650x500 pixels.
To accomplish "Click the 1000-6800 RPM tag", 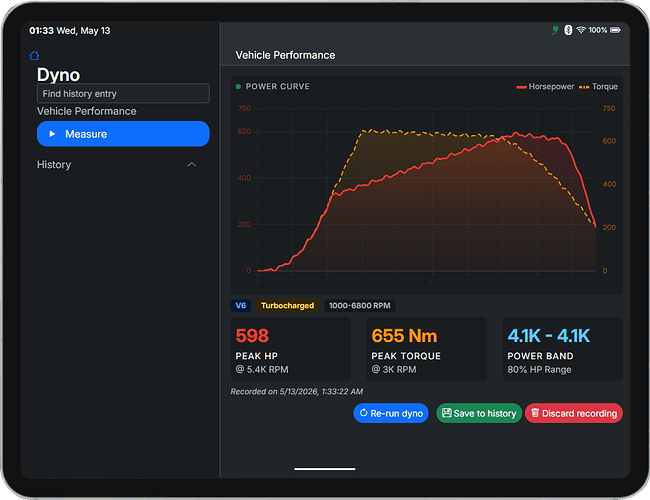I will click(x=359, y=306).
